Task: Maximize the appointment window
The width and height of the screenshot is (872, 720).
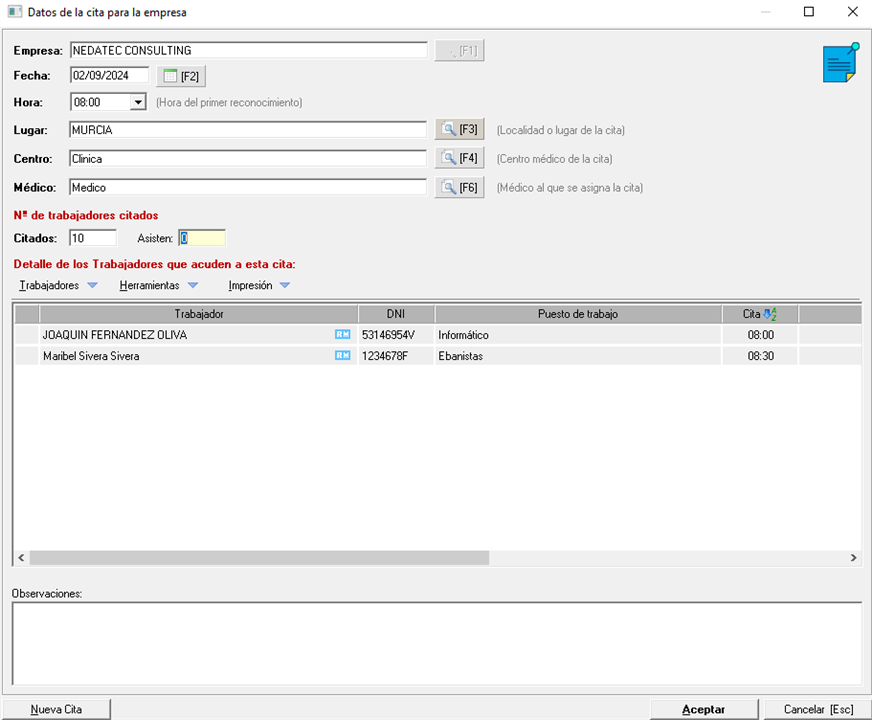Action: point(809,12)
